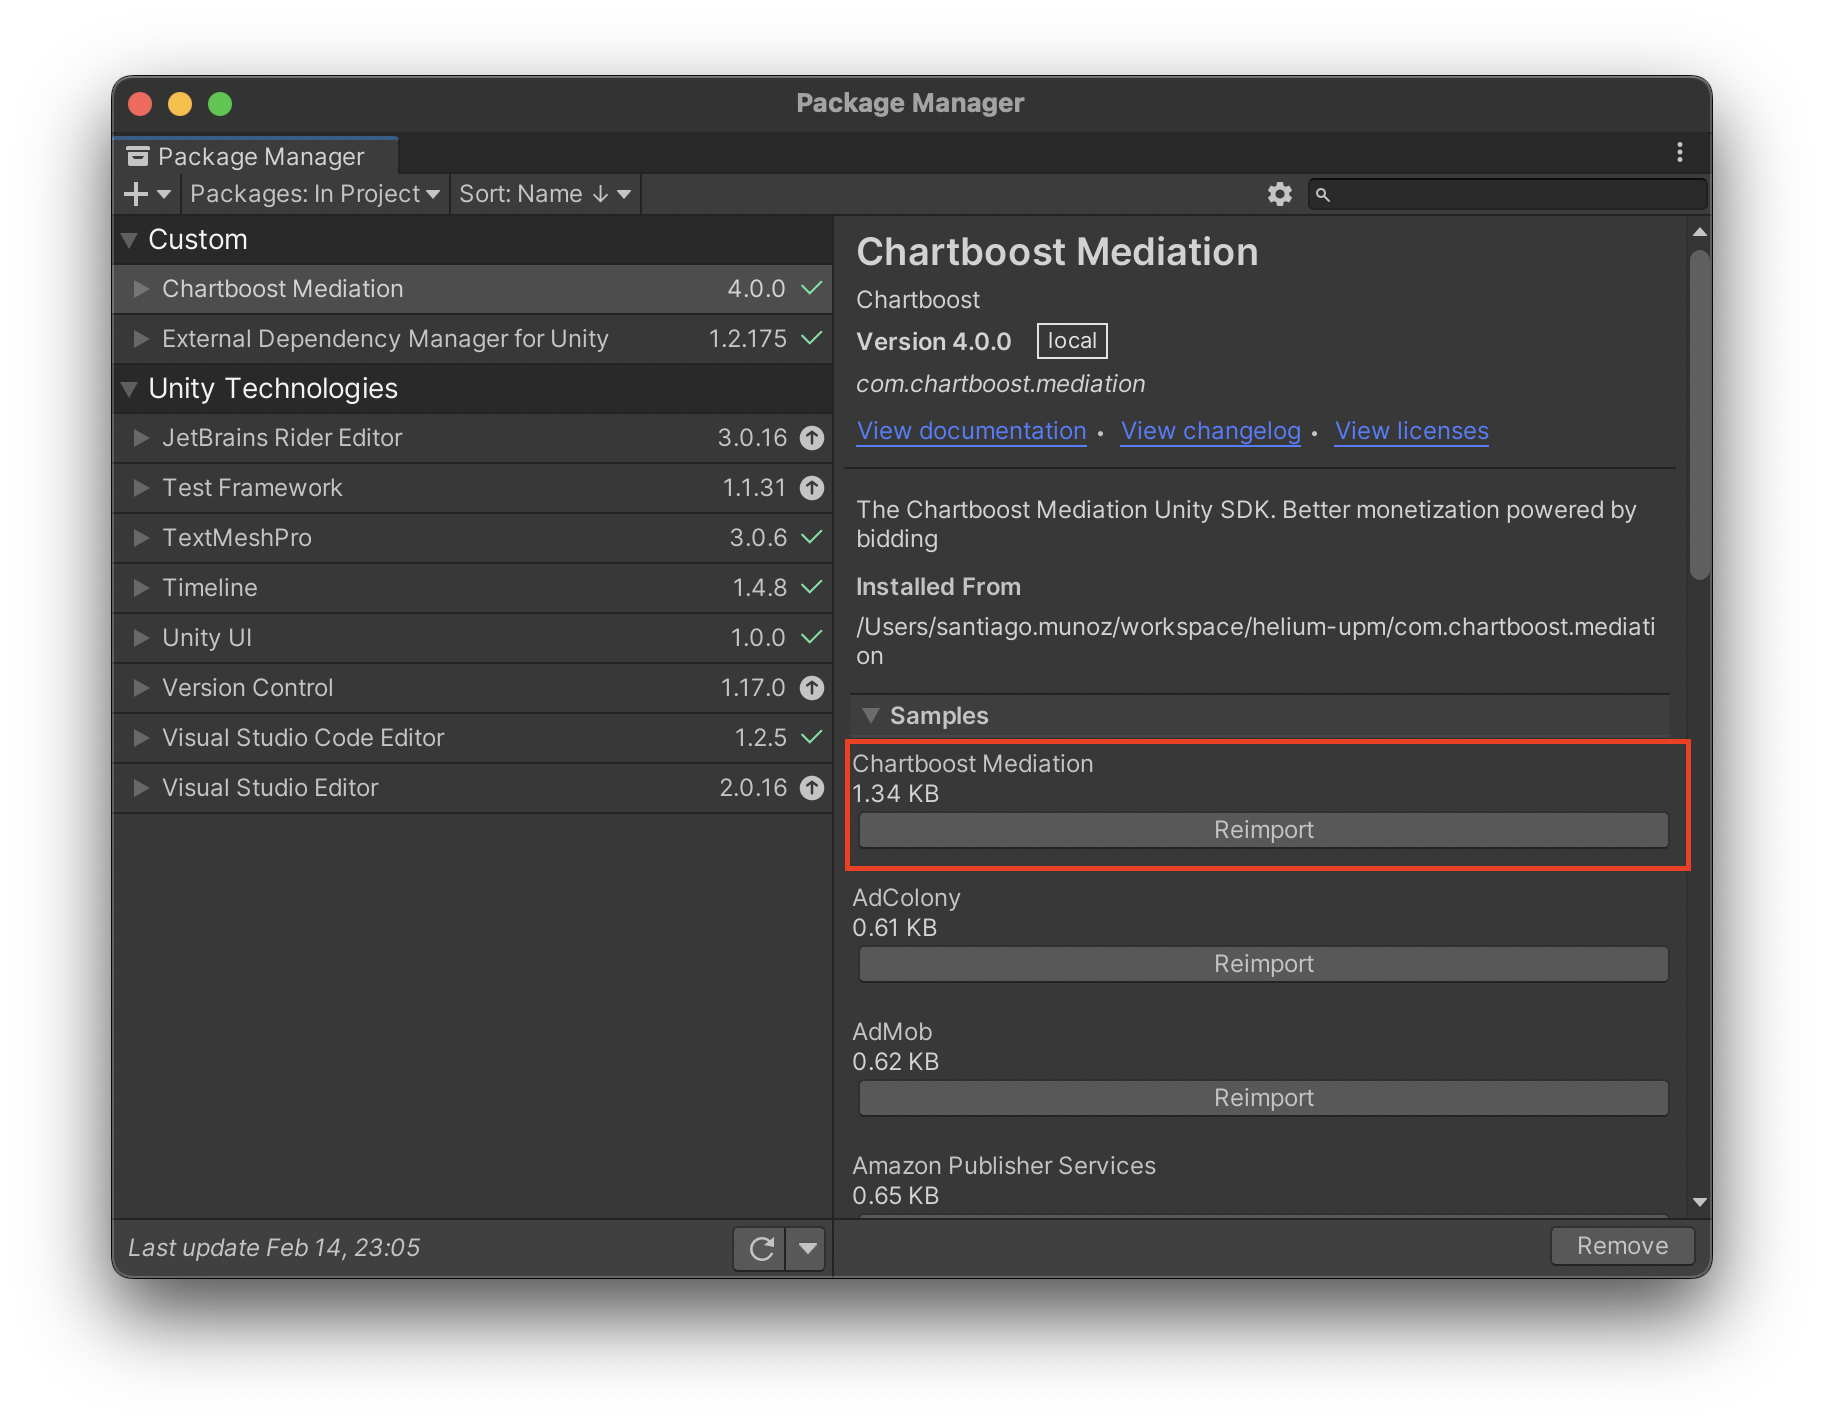The image size is (1824, 1426).
Task: Click the refresh package list icon
Action: [761, 1248]
